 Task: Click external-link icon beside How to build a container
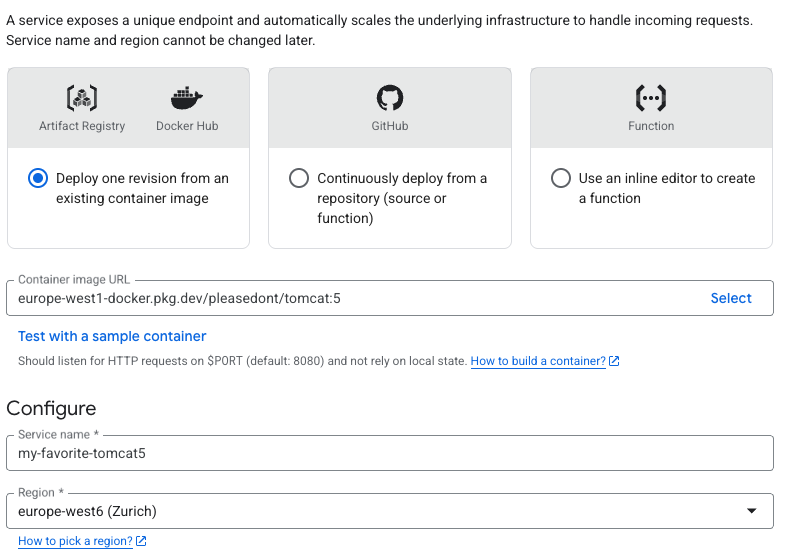click(x=614, y=361)
